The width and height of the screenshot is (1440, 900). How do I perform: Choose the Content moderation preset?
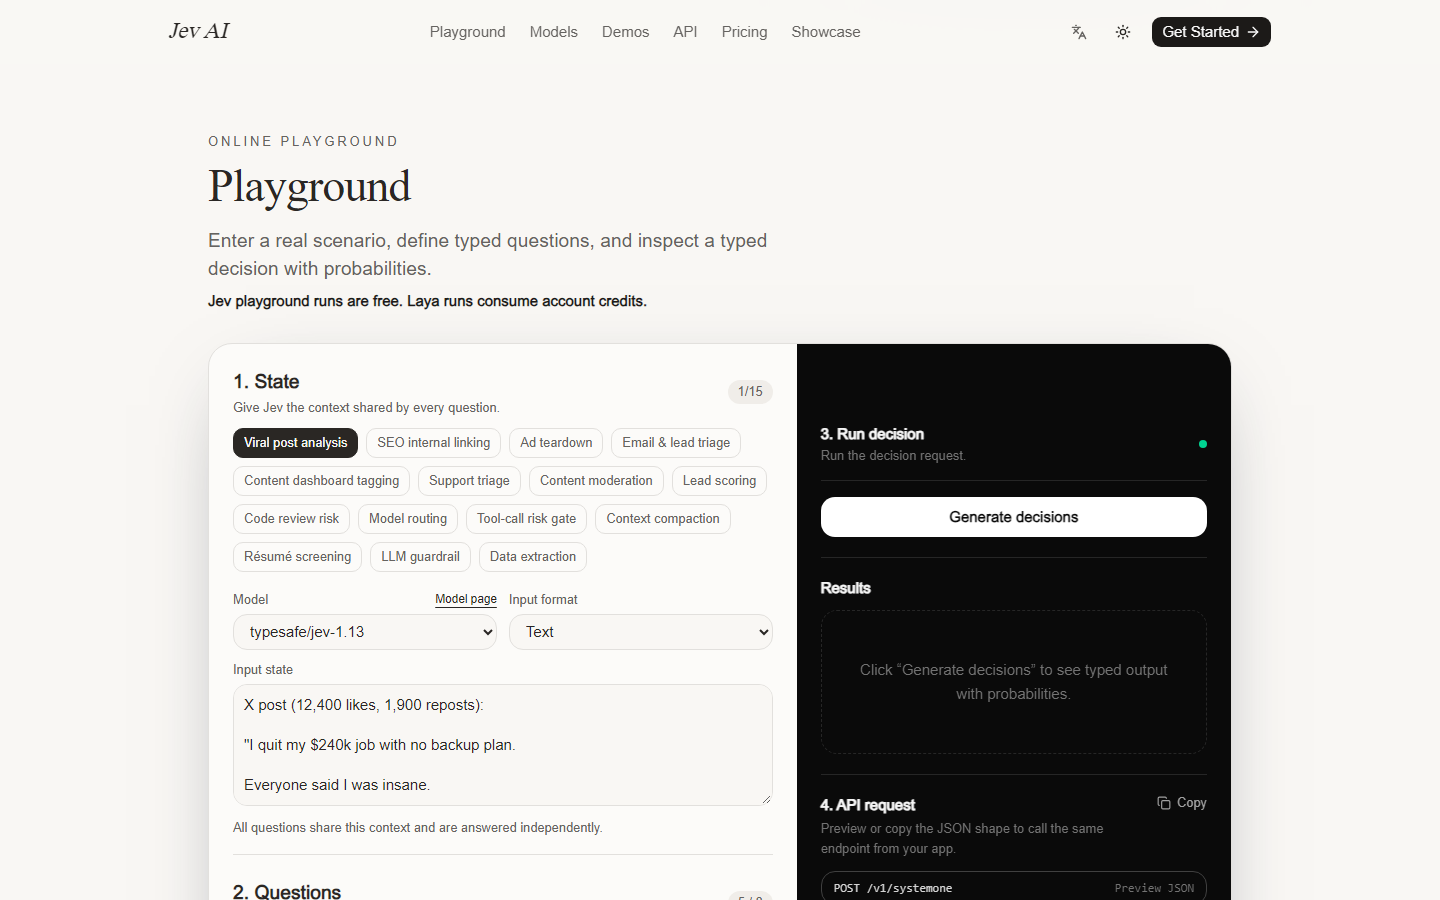[x=596, y=481]
